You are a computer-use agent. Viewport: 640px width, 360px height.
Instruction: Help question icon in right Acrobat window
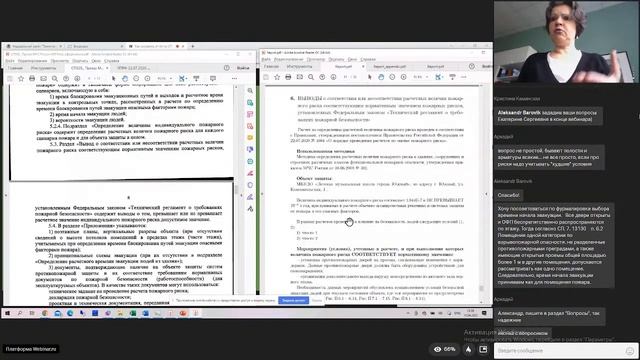pyautogui.click(x=472, y=66)
